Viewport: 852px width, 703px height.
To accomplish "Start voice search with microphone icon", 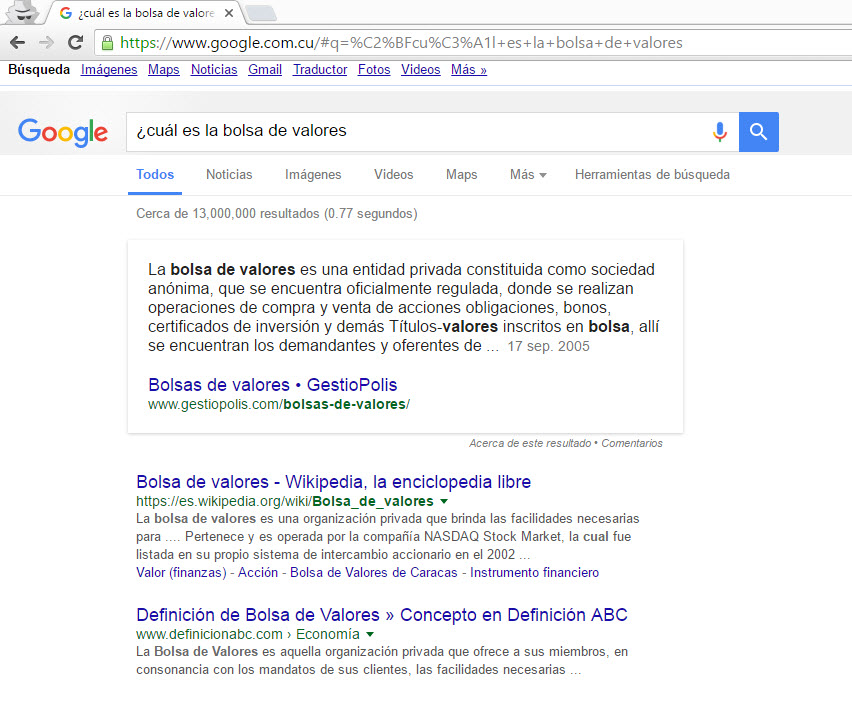I will (720, 131).
